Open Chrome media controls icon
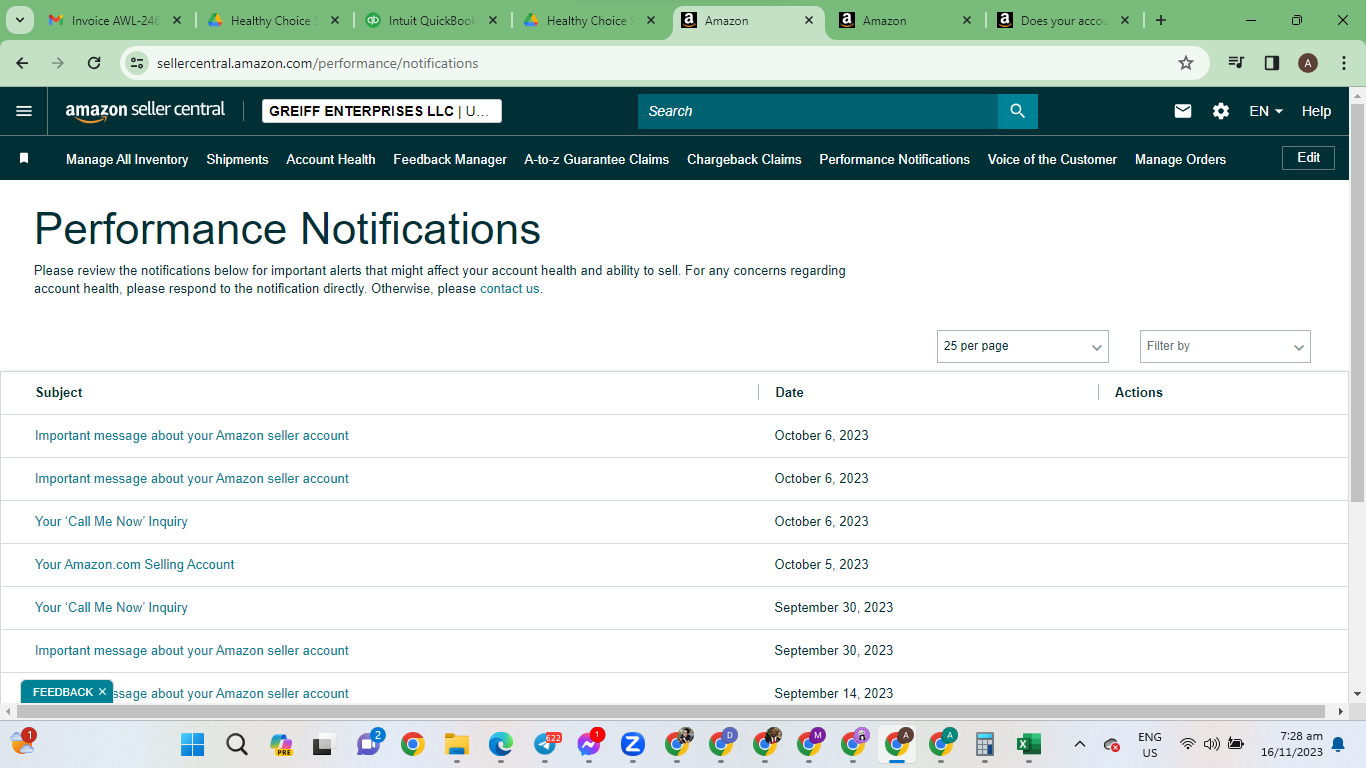 [1236, 63]
